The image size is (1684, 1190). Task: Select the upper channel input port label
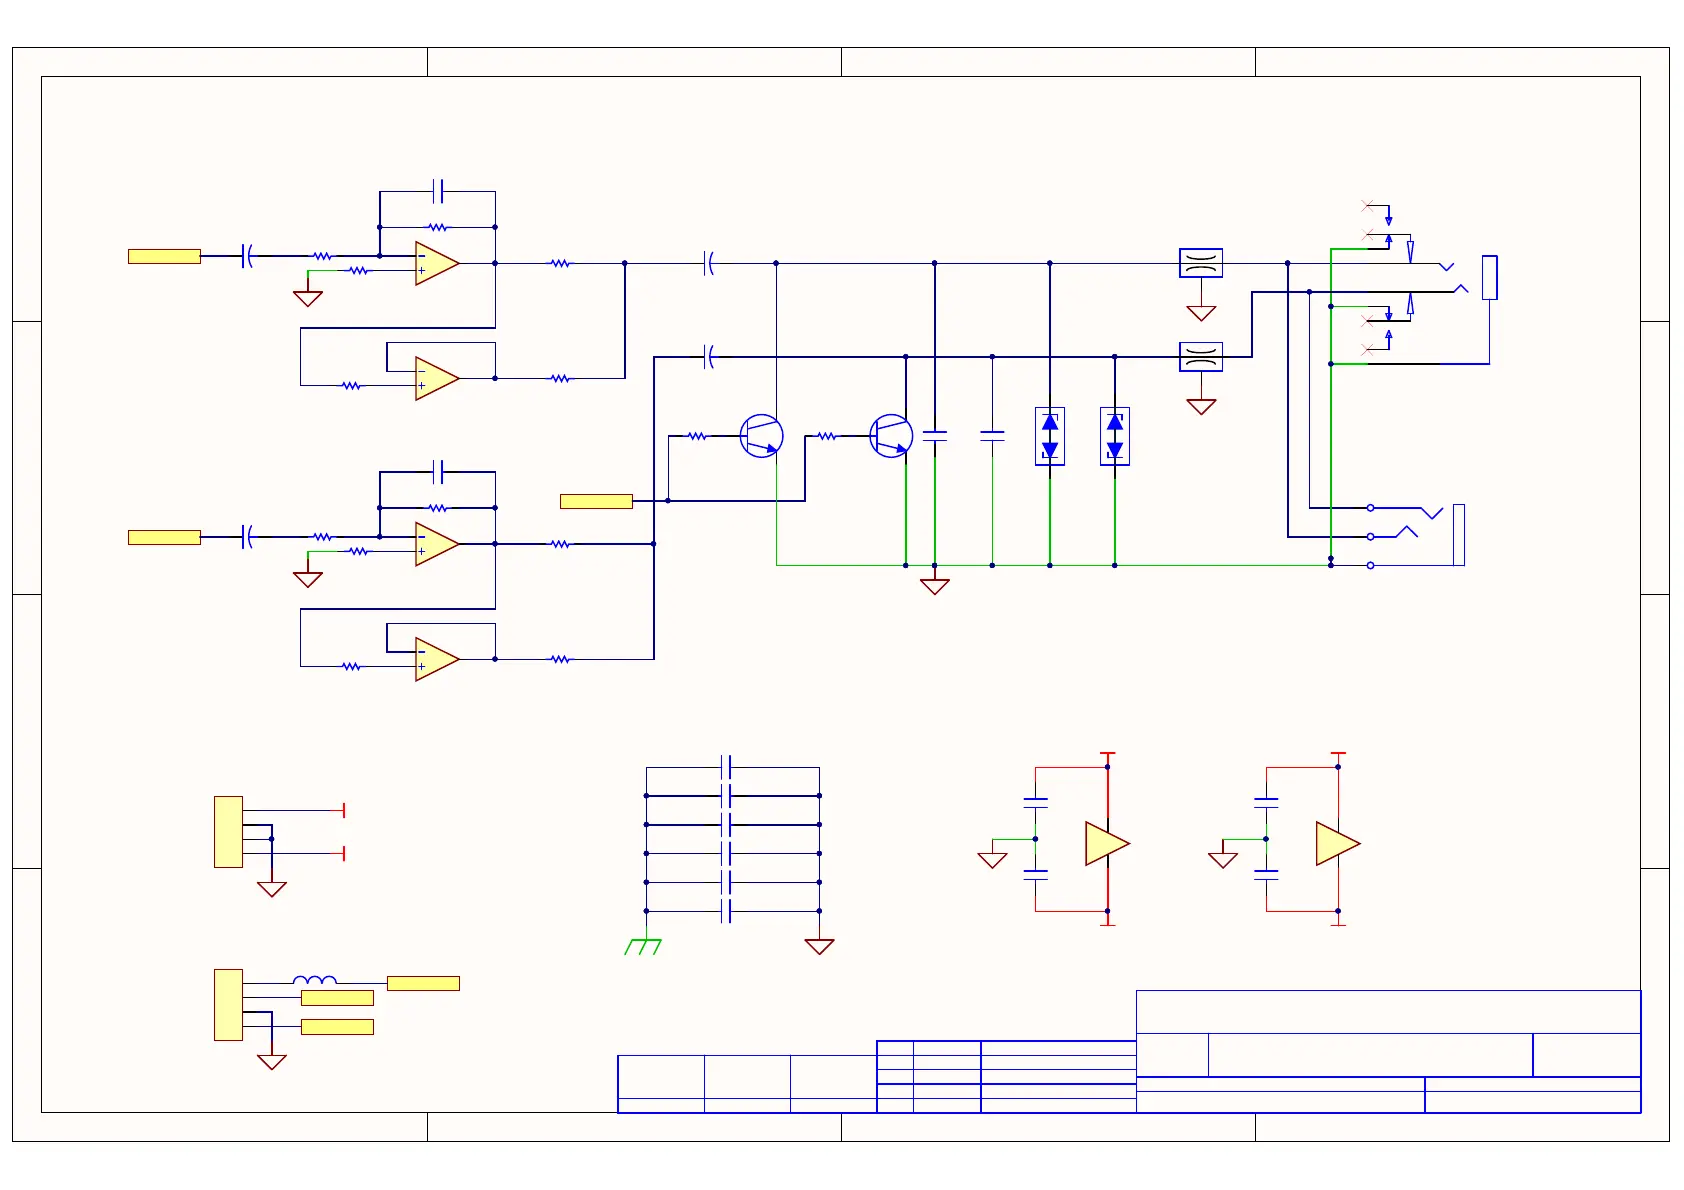click(164, 256)
